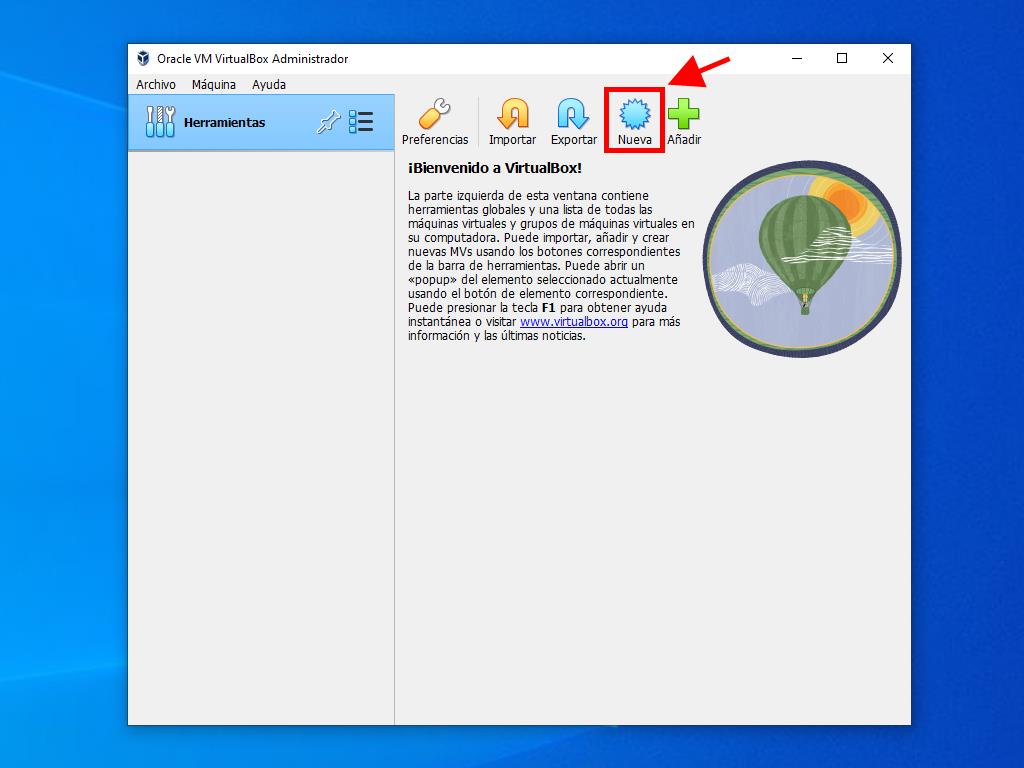
Task: Open the Máquina menu
Action: click(x=214, y=85)
